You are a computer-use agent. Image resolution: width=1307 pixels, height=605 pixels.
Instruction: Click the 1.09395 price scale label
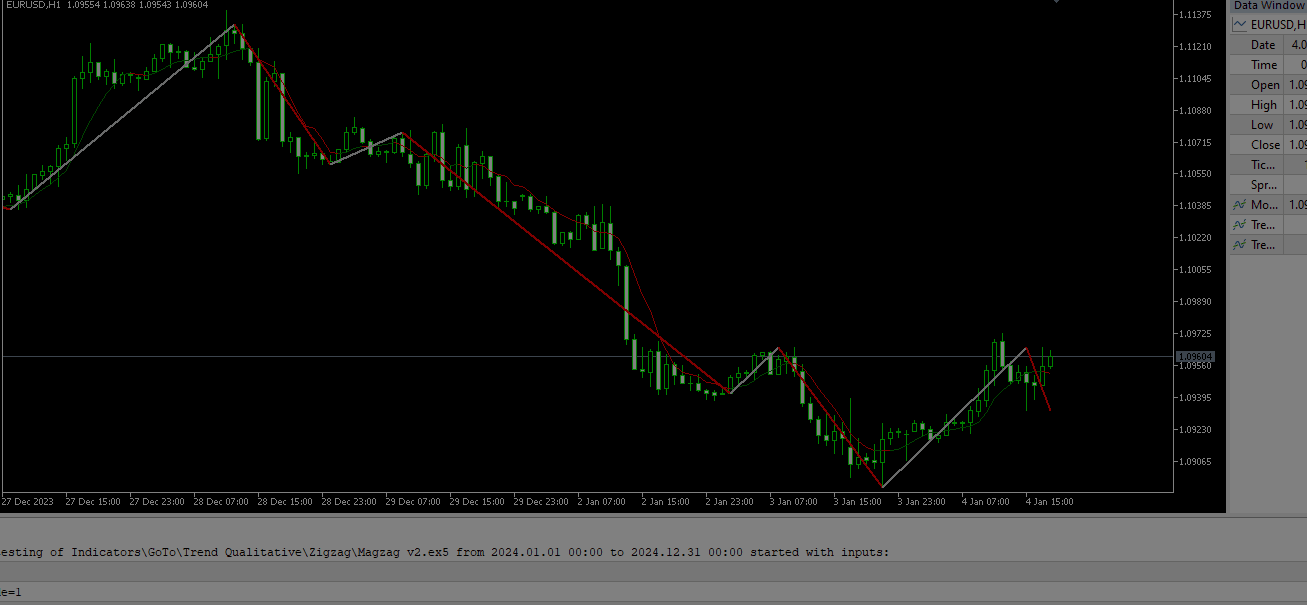[x=1195, y=398]
